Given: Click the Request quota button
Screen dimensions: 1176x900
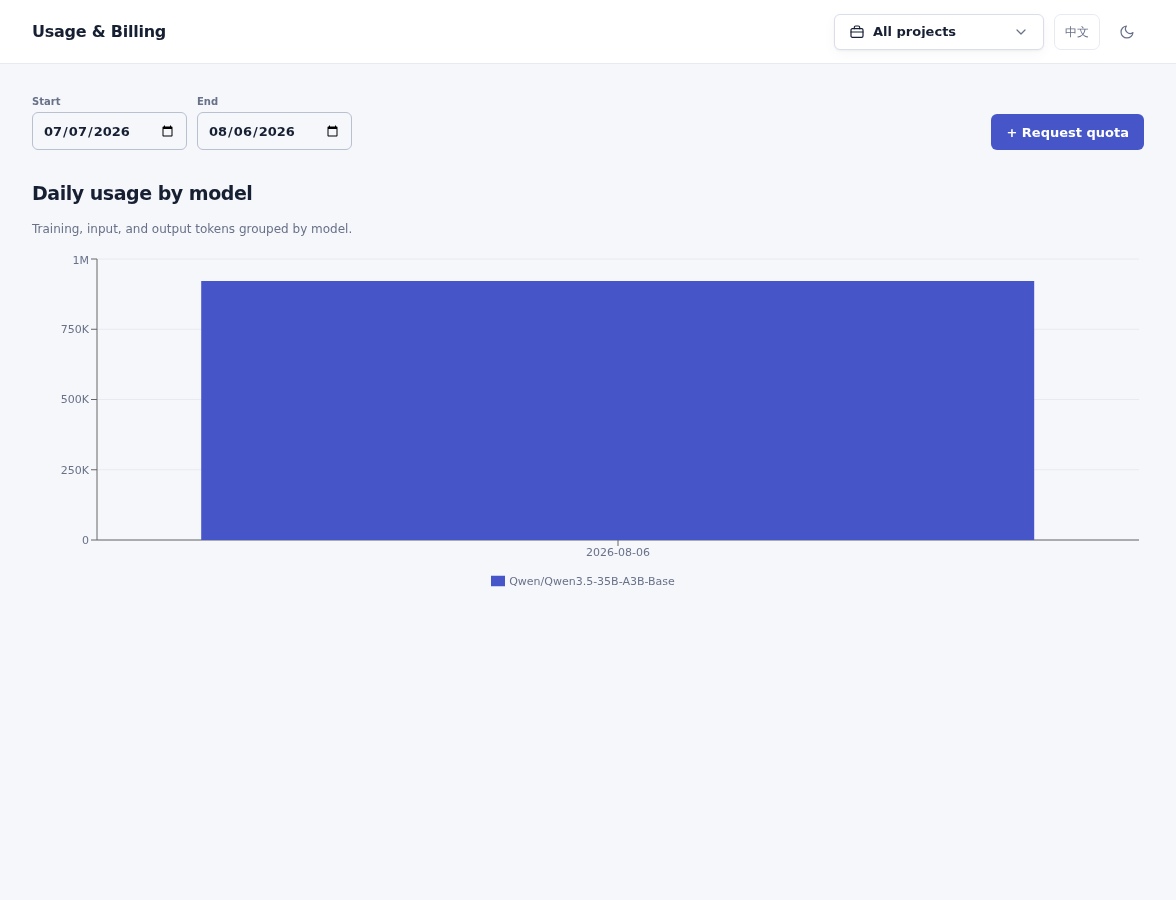Looking at the screenshot, I should 1066,132.
